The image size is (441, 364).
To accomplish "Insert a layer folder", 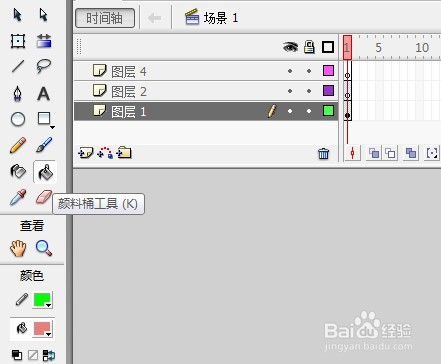I will 124,153.
